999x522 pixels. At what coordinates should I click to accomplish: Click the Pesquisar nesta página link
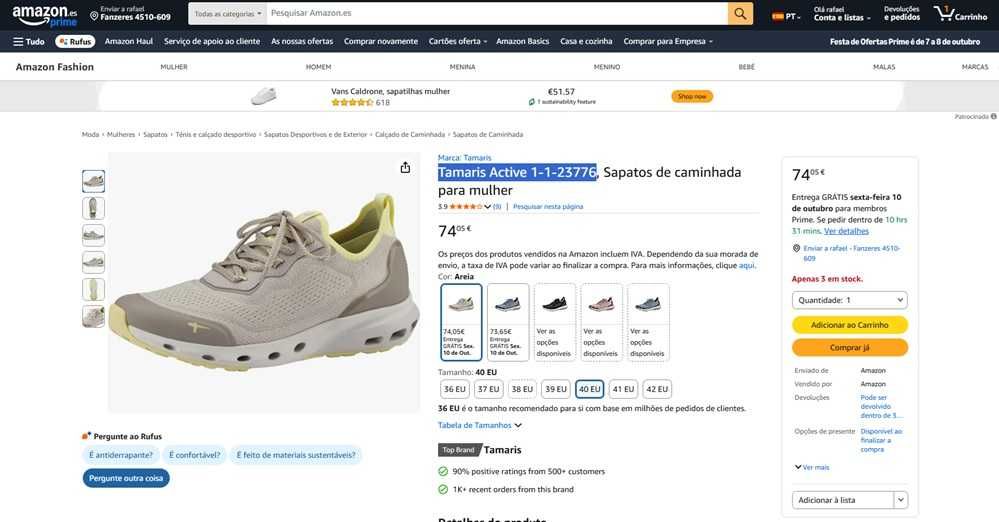point(548,207)
